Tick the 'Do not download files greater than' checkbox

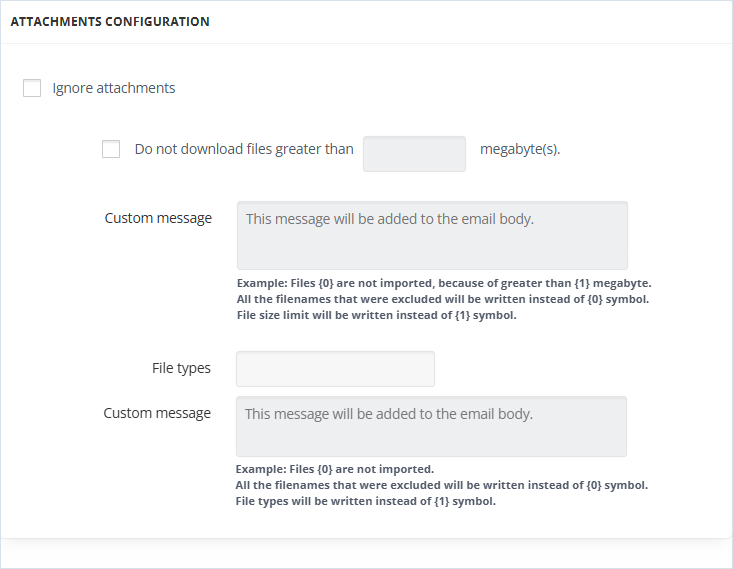pos(111,149)
